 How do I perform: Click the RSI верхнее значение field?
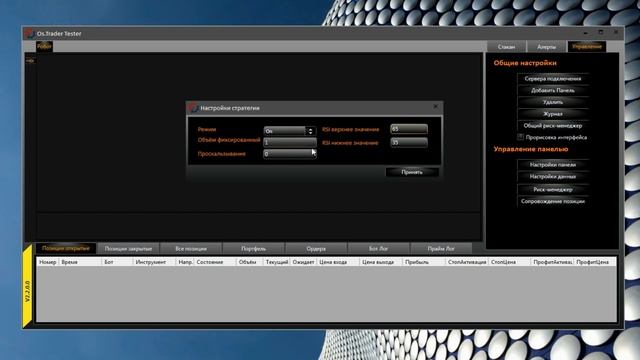pyautogui.click(x=409, y=129)
